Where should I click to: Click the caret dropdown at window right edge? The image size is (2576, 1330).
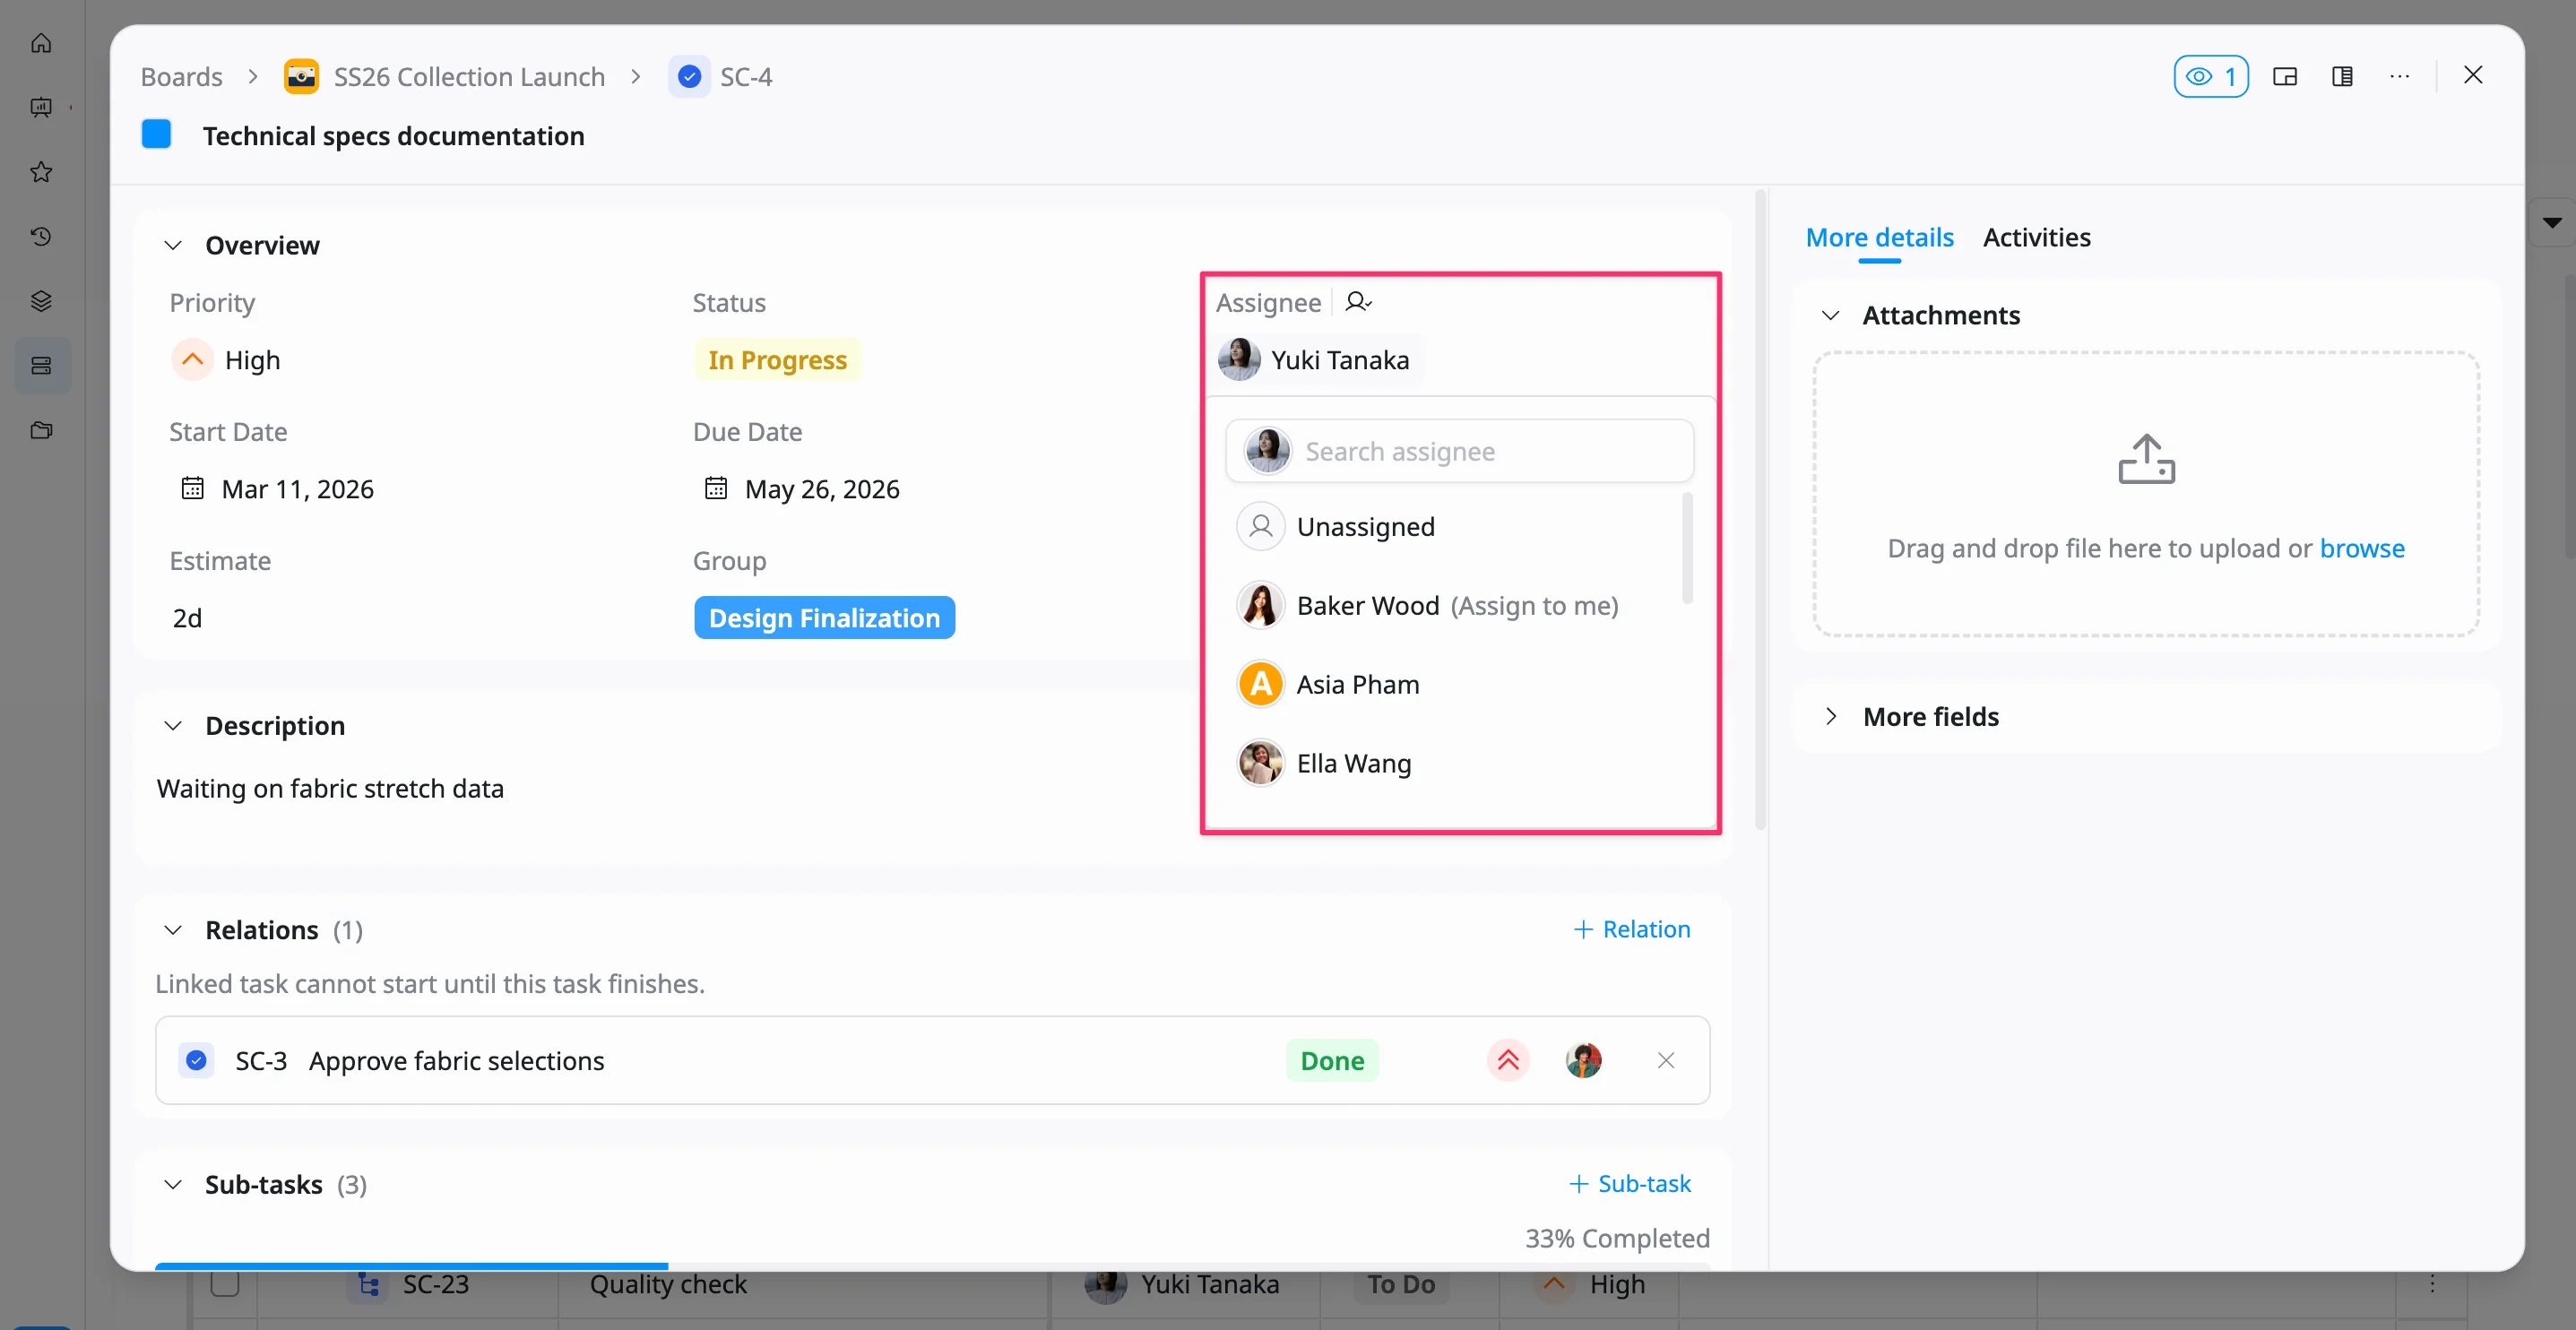coord(2552,222)
